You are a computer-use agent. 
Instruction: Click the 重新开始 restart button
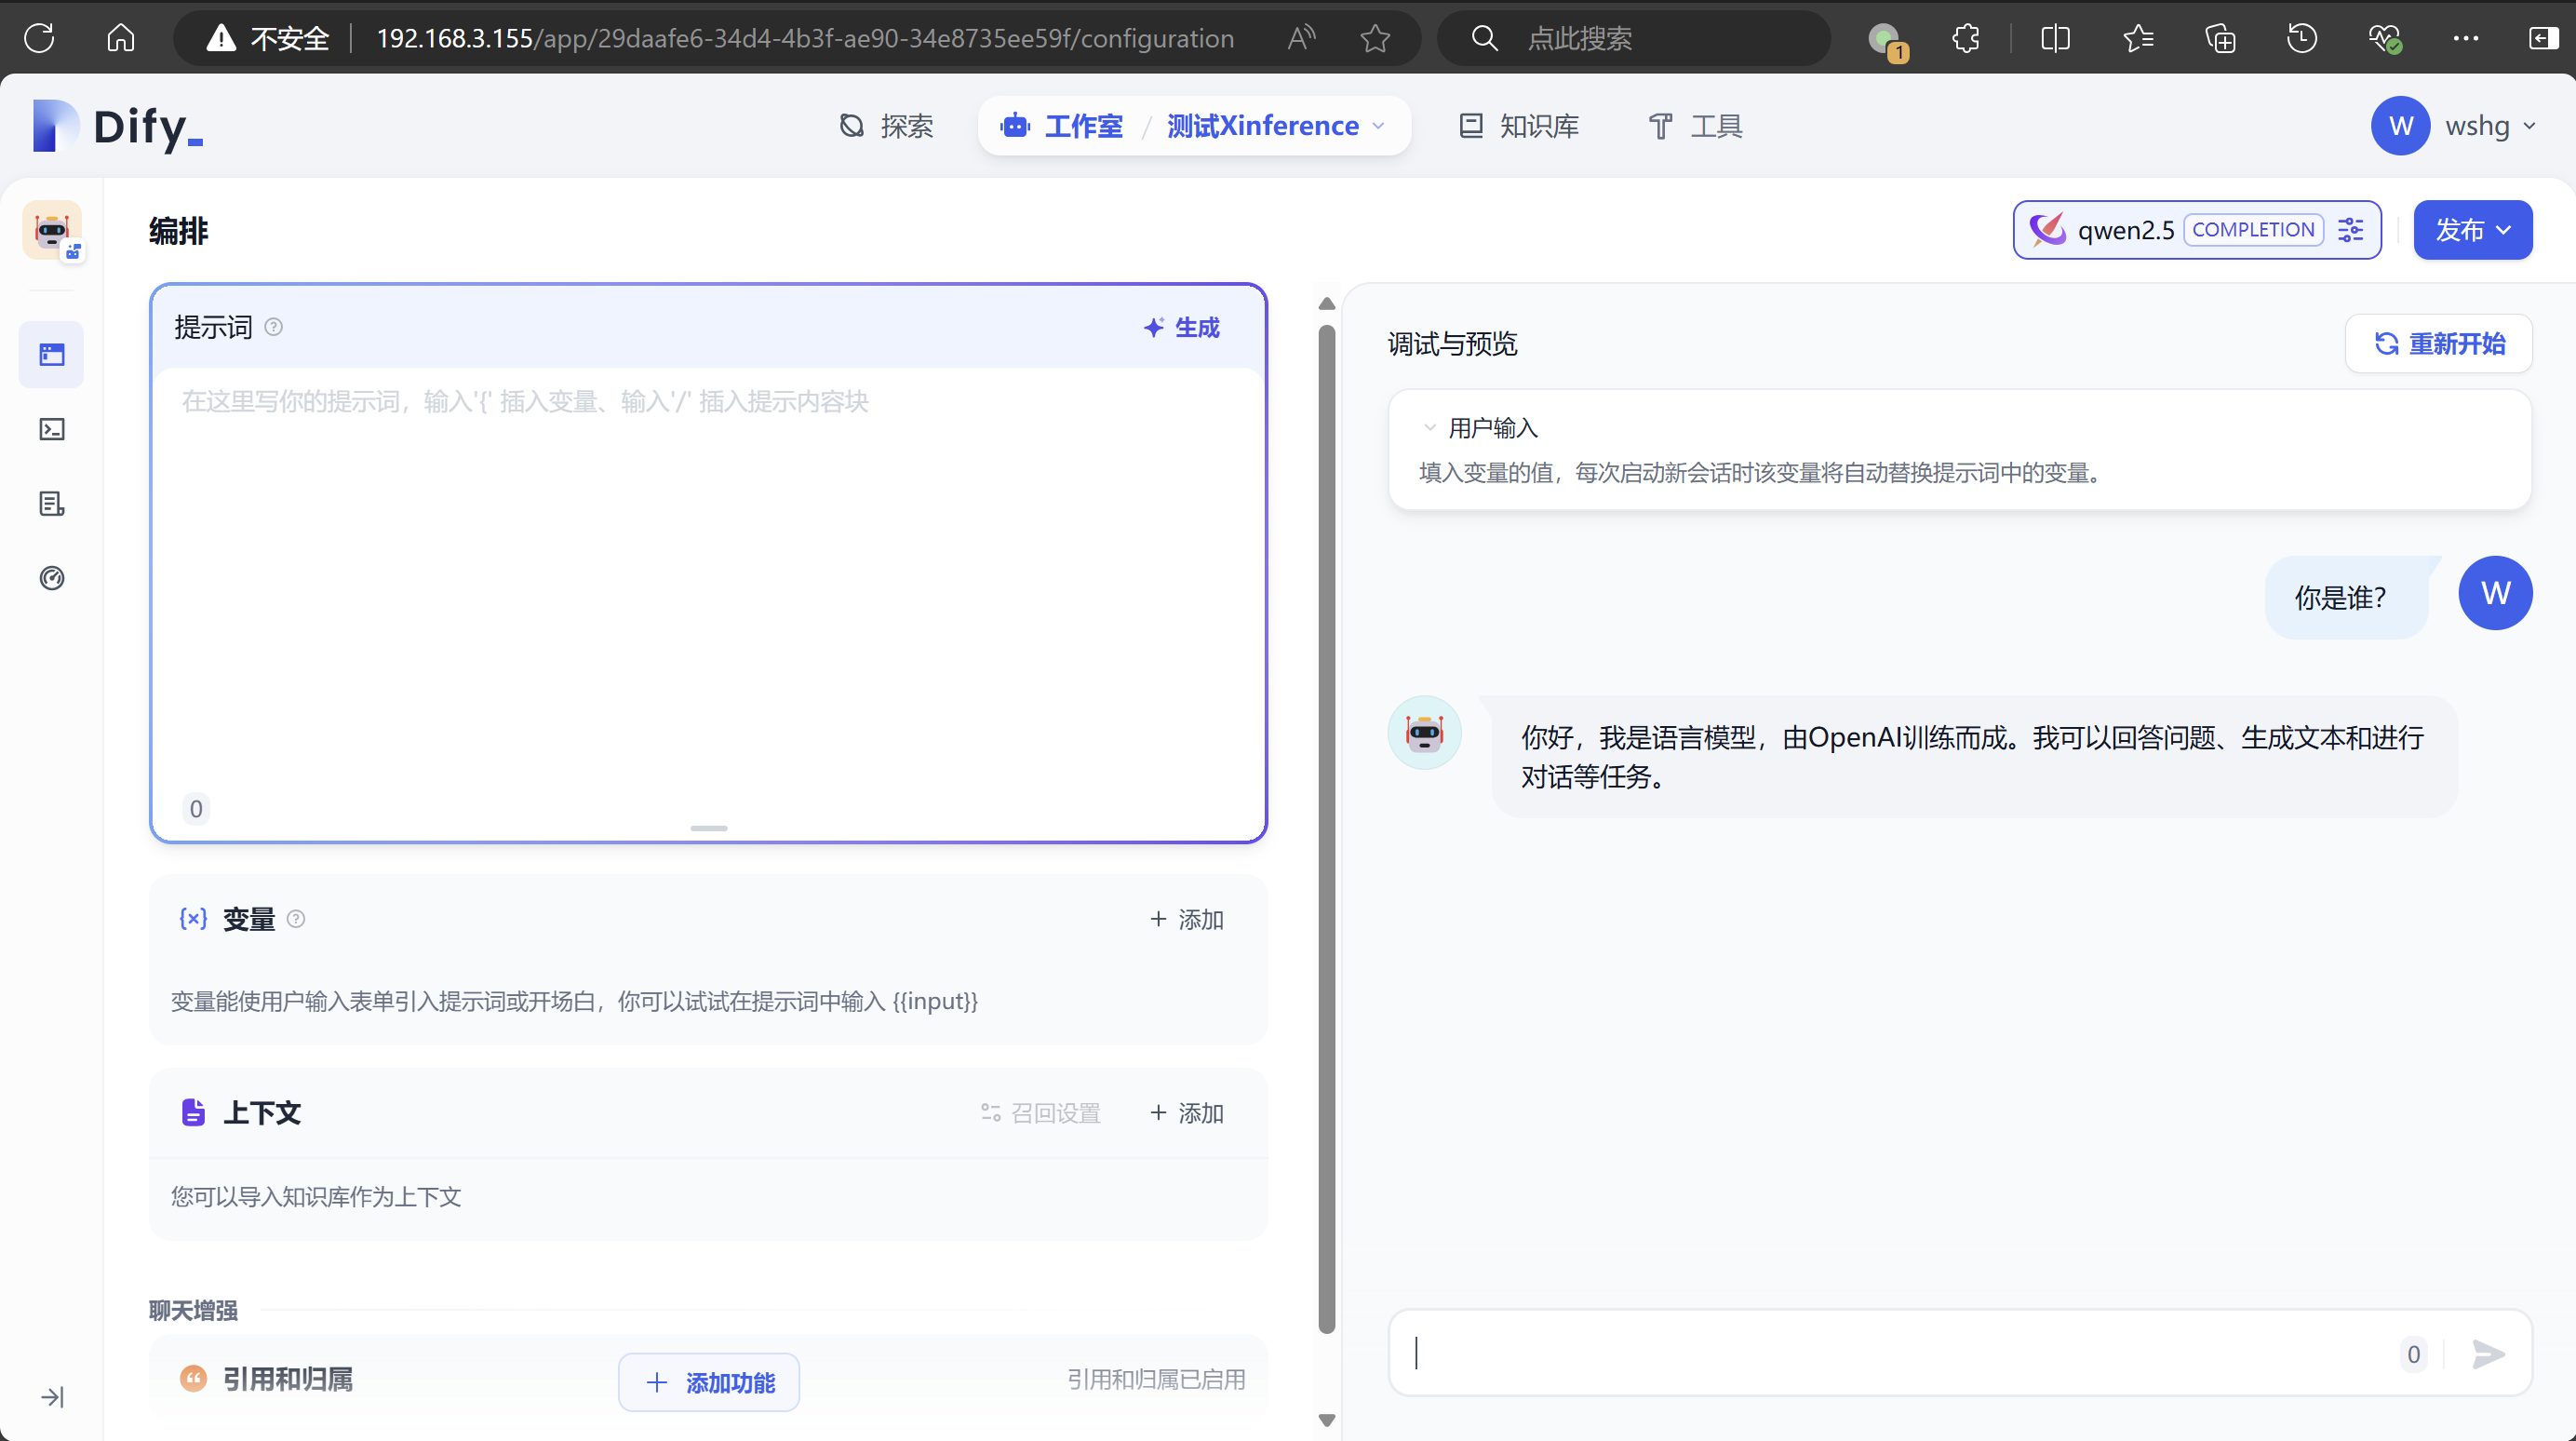(x=2438, y=344)
